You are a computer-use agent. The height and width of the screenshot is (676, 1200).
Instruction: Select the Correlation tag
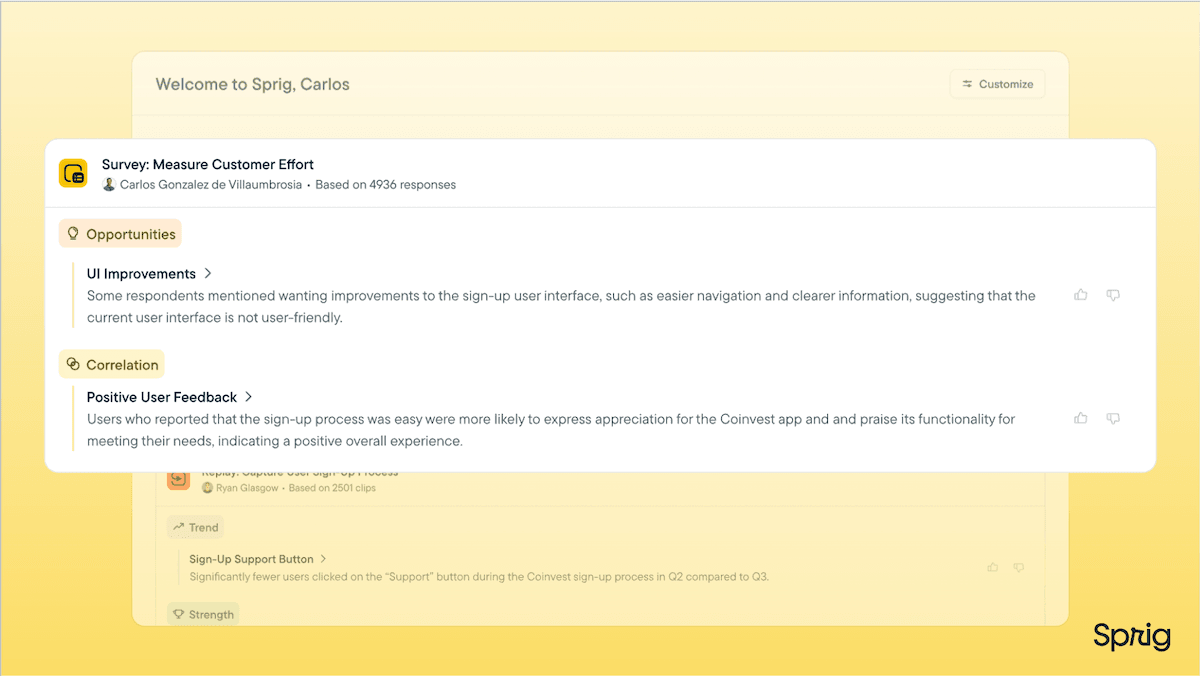[112, 365]
